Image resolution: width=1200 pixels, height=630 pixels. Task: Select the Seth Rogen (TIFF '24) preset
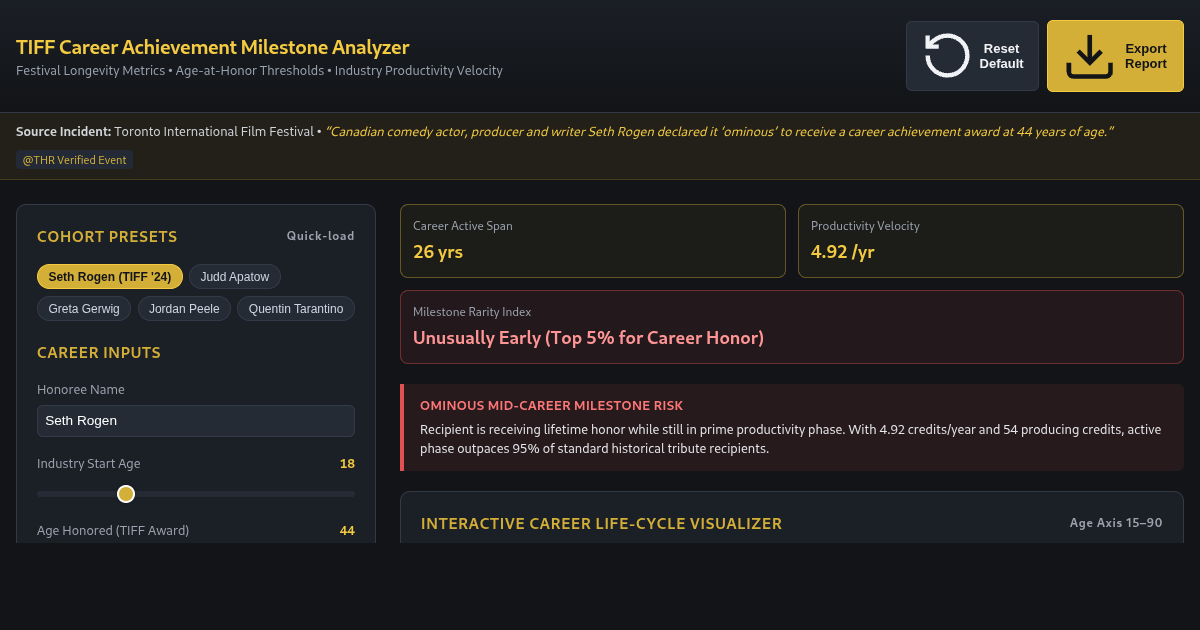click(x=110, y=277)
